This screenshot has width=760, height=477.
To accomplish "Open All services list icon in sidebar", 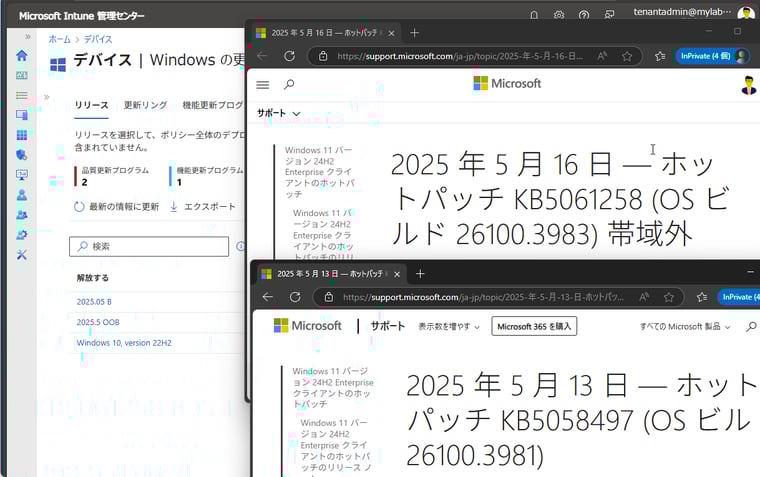I will coord(22,95).
